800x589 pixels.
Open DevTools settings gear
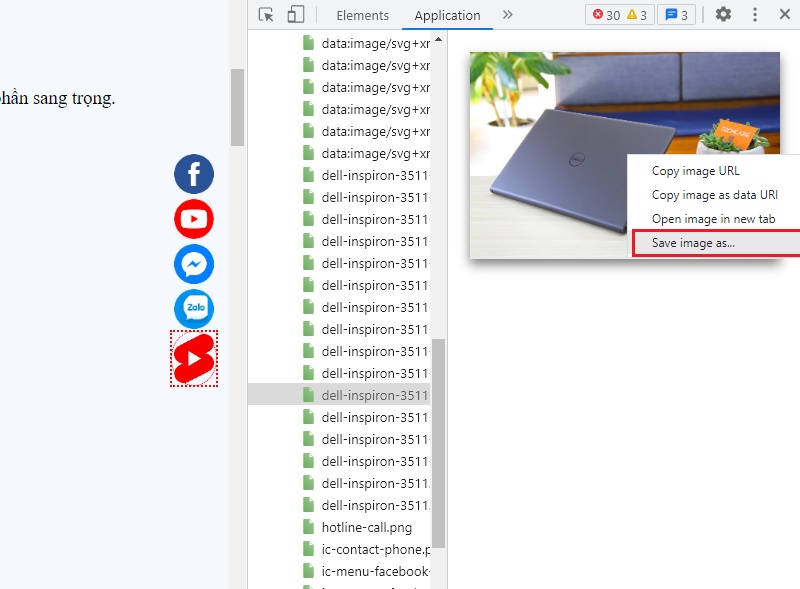(723, 15)
